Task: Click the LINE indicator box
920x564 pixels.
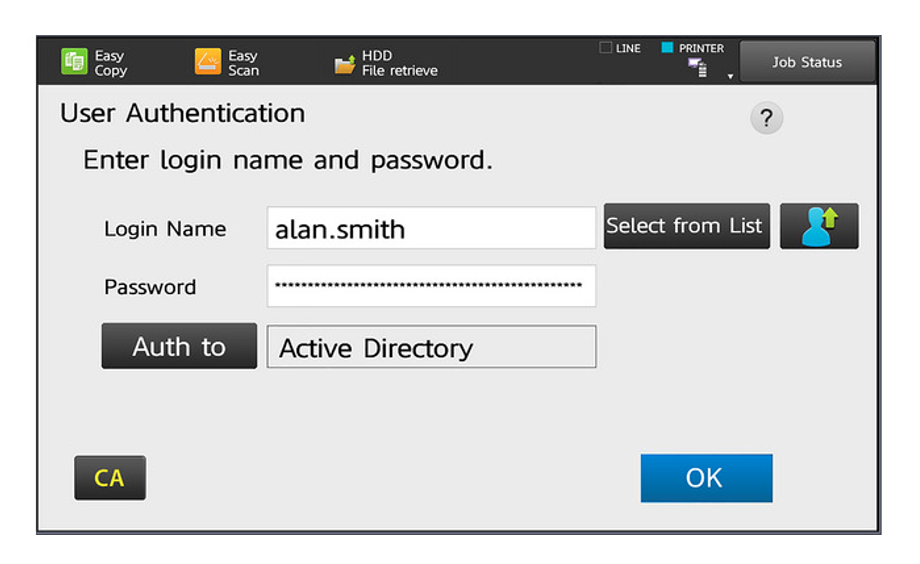Action: 606,48
